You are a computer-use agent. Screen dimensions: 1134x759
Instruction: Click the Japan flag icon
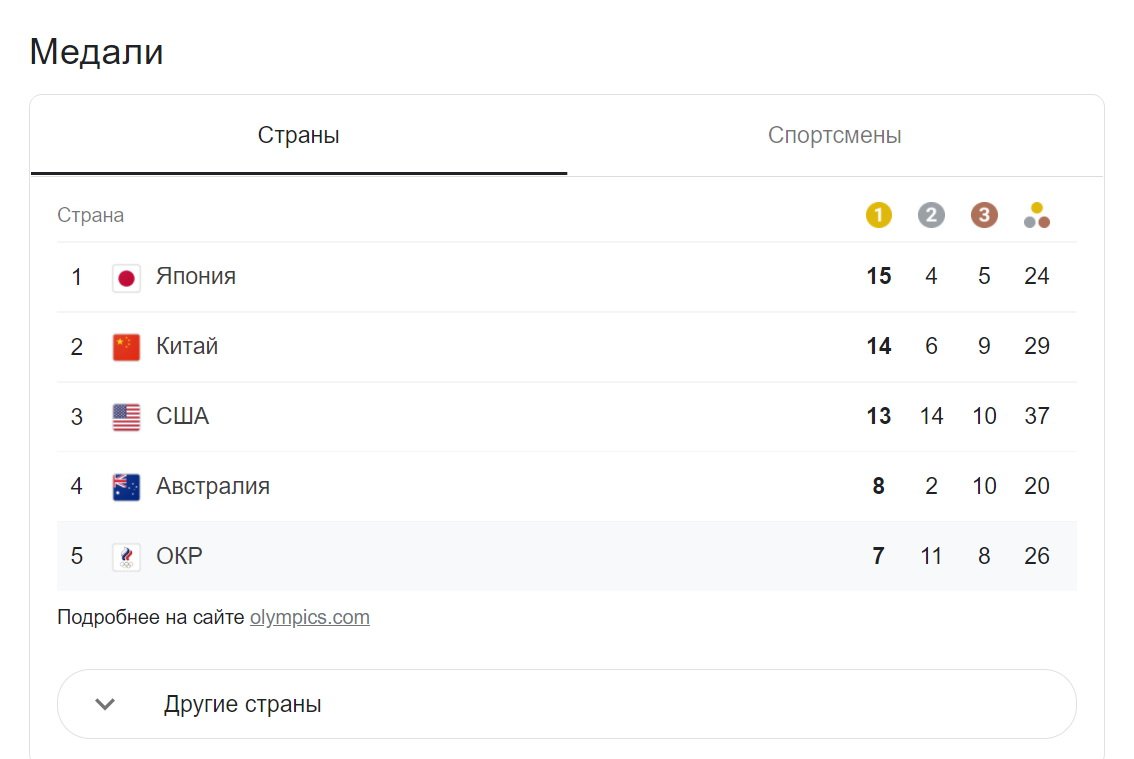(126, 277)
